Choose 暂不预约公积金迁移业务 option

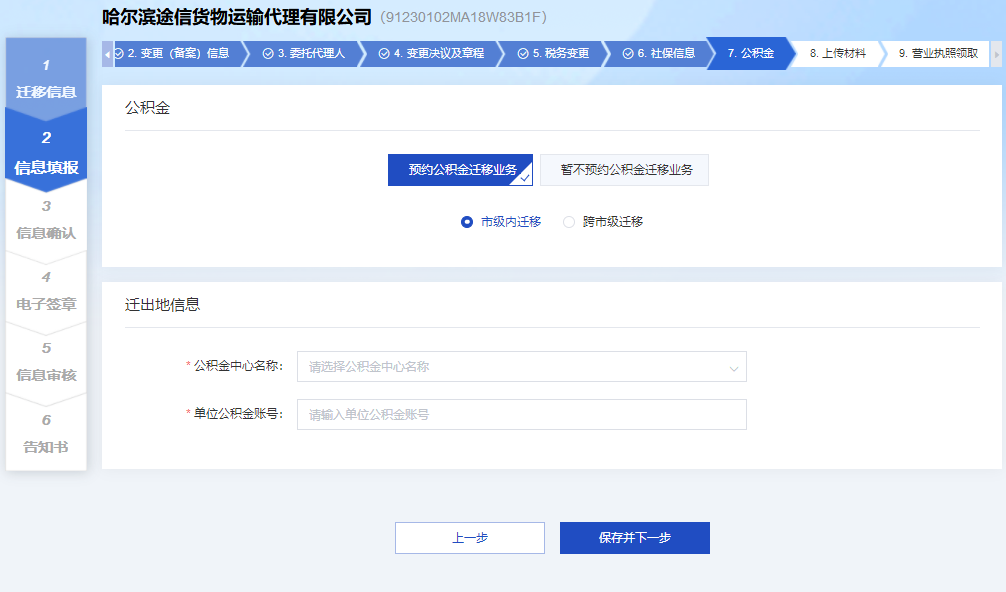pos(625,170)
